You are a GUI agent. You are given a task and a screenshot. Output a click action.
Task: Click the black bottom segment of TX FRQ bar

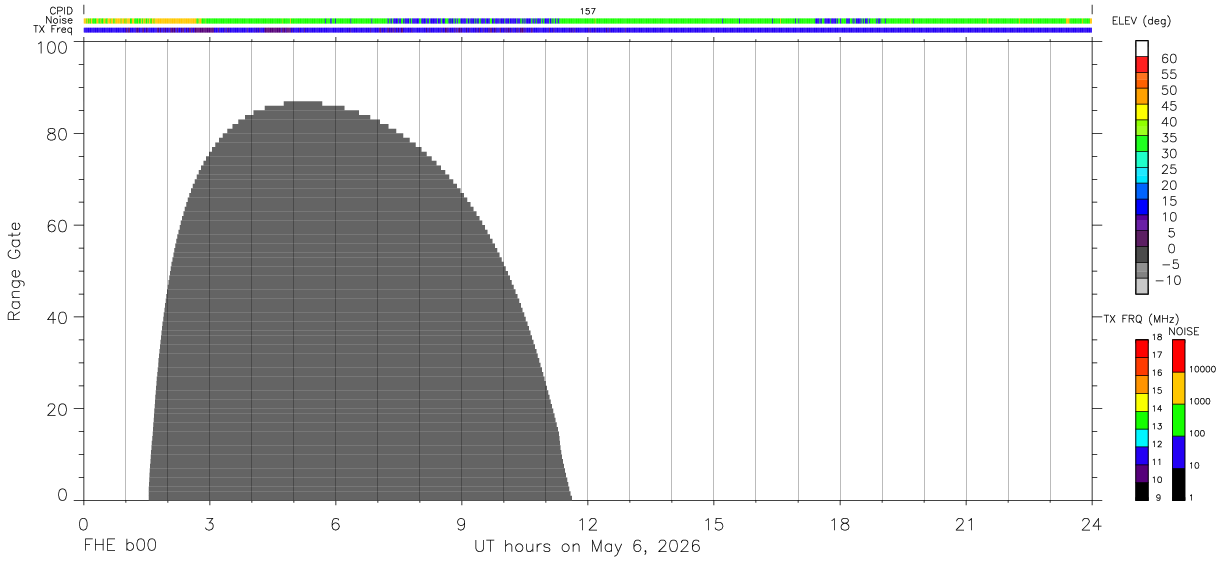coord(1142,491)
